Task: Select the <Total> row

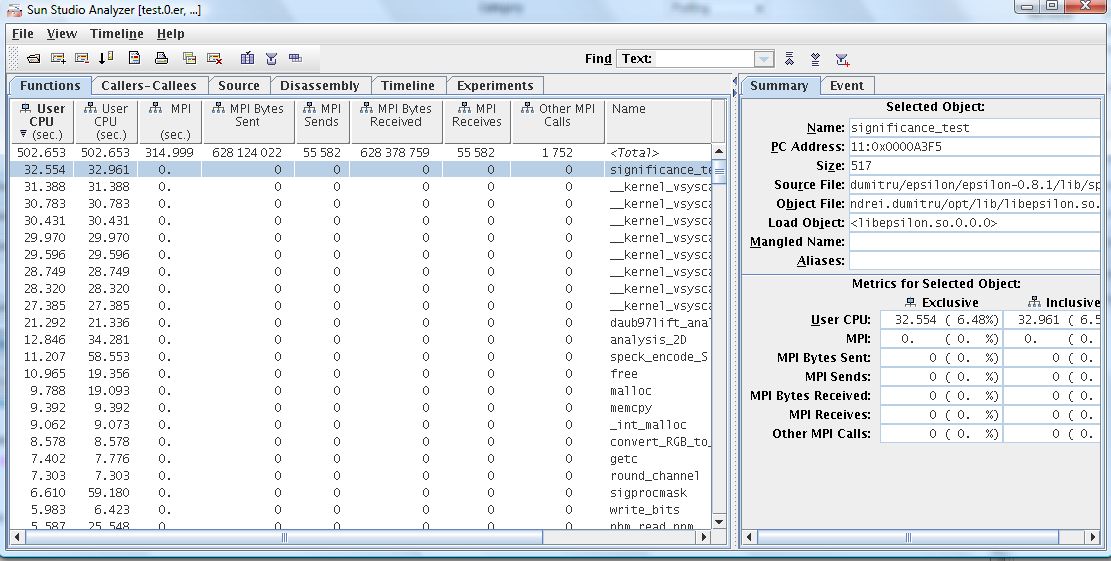Action: pos(361,152)
